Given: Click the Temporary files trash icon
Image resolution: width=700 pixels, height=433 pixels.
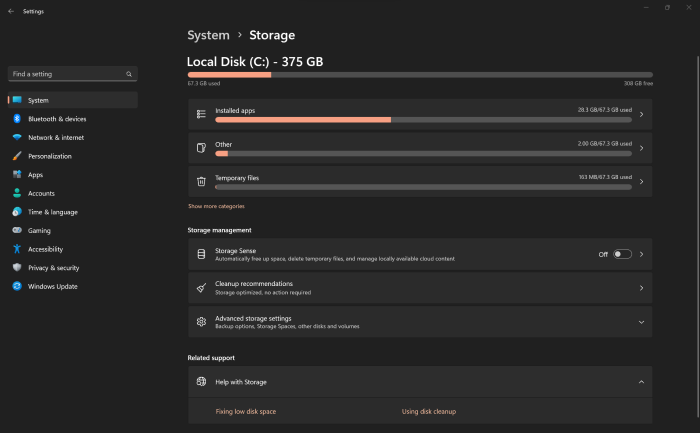Looking at the screenshot, I should point(201,182).
